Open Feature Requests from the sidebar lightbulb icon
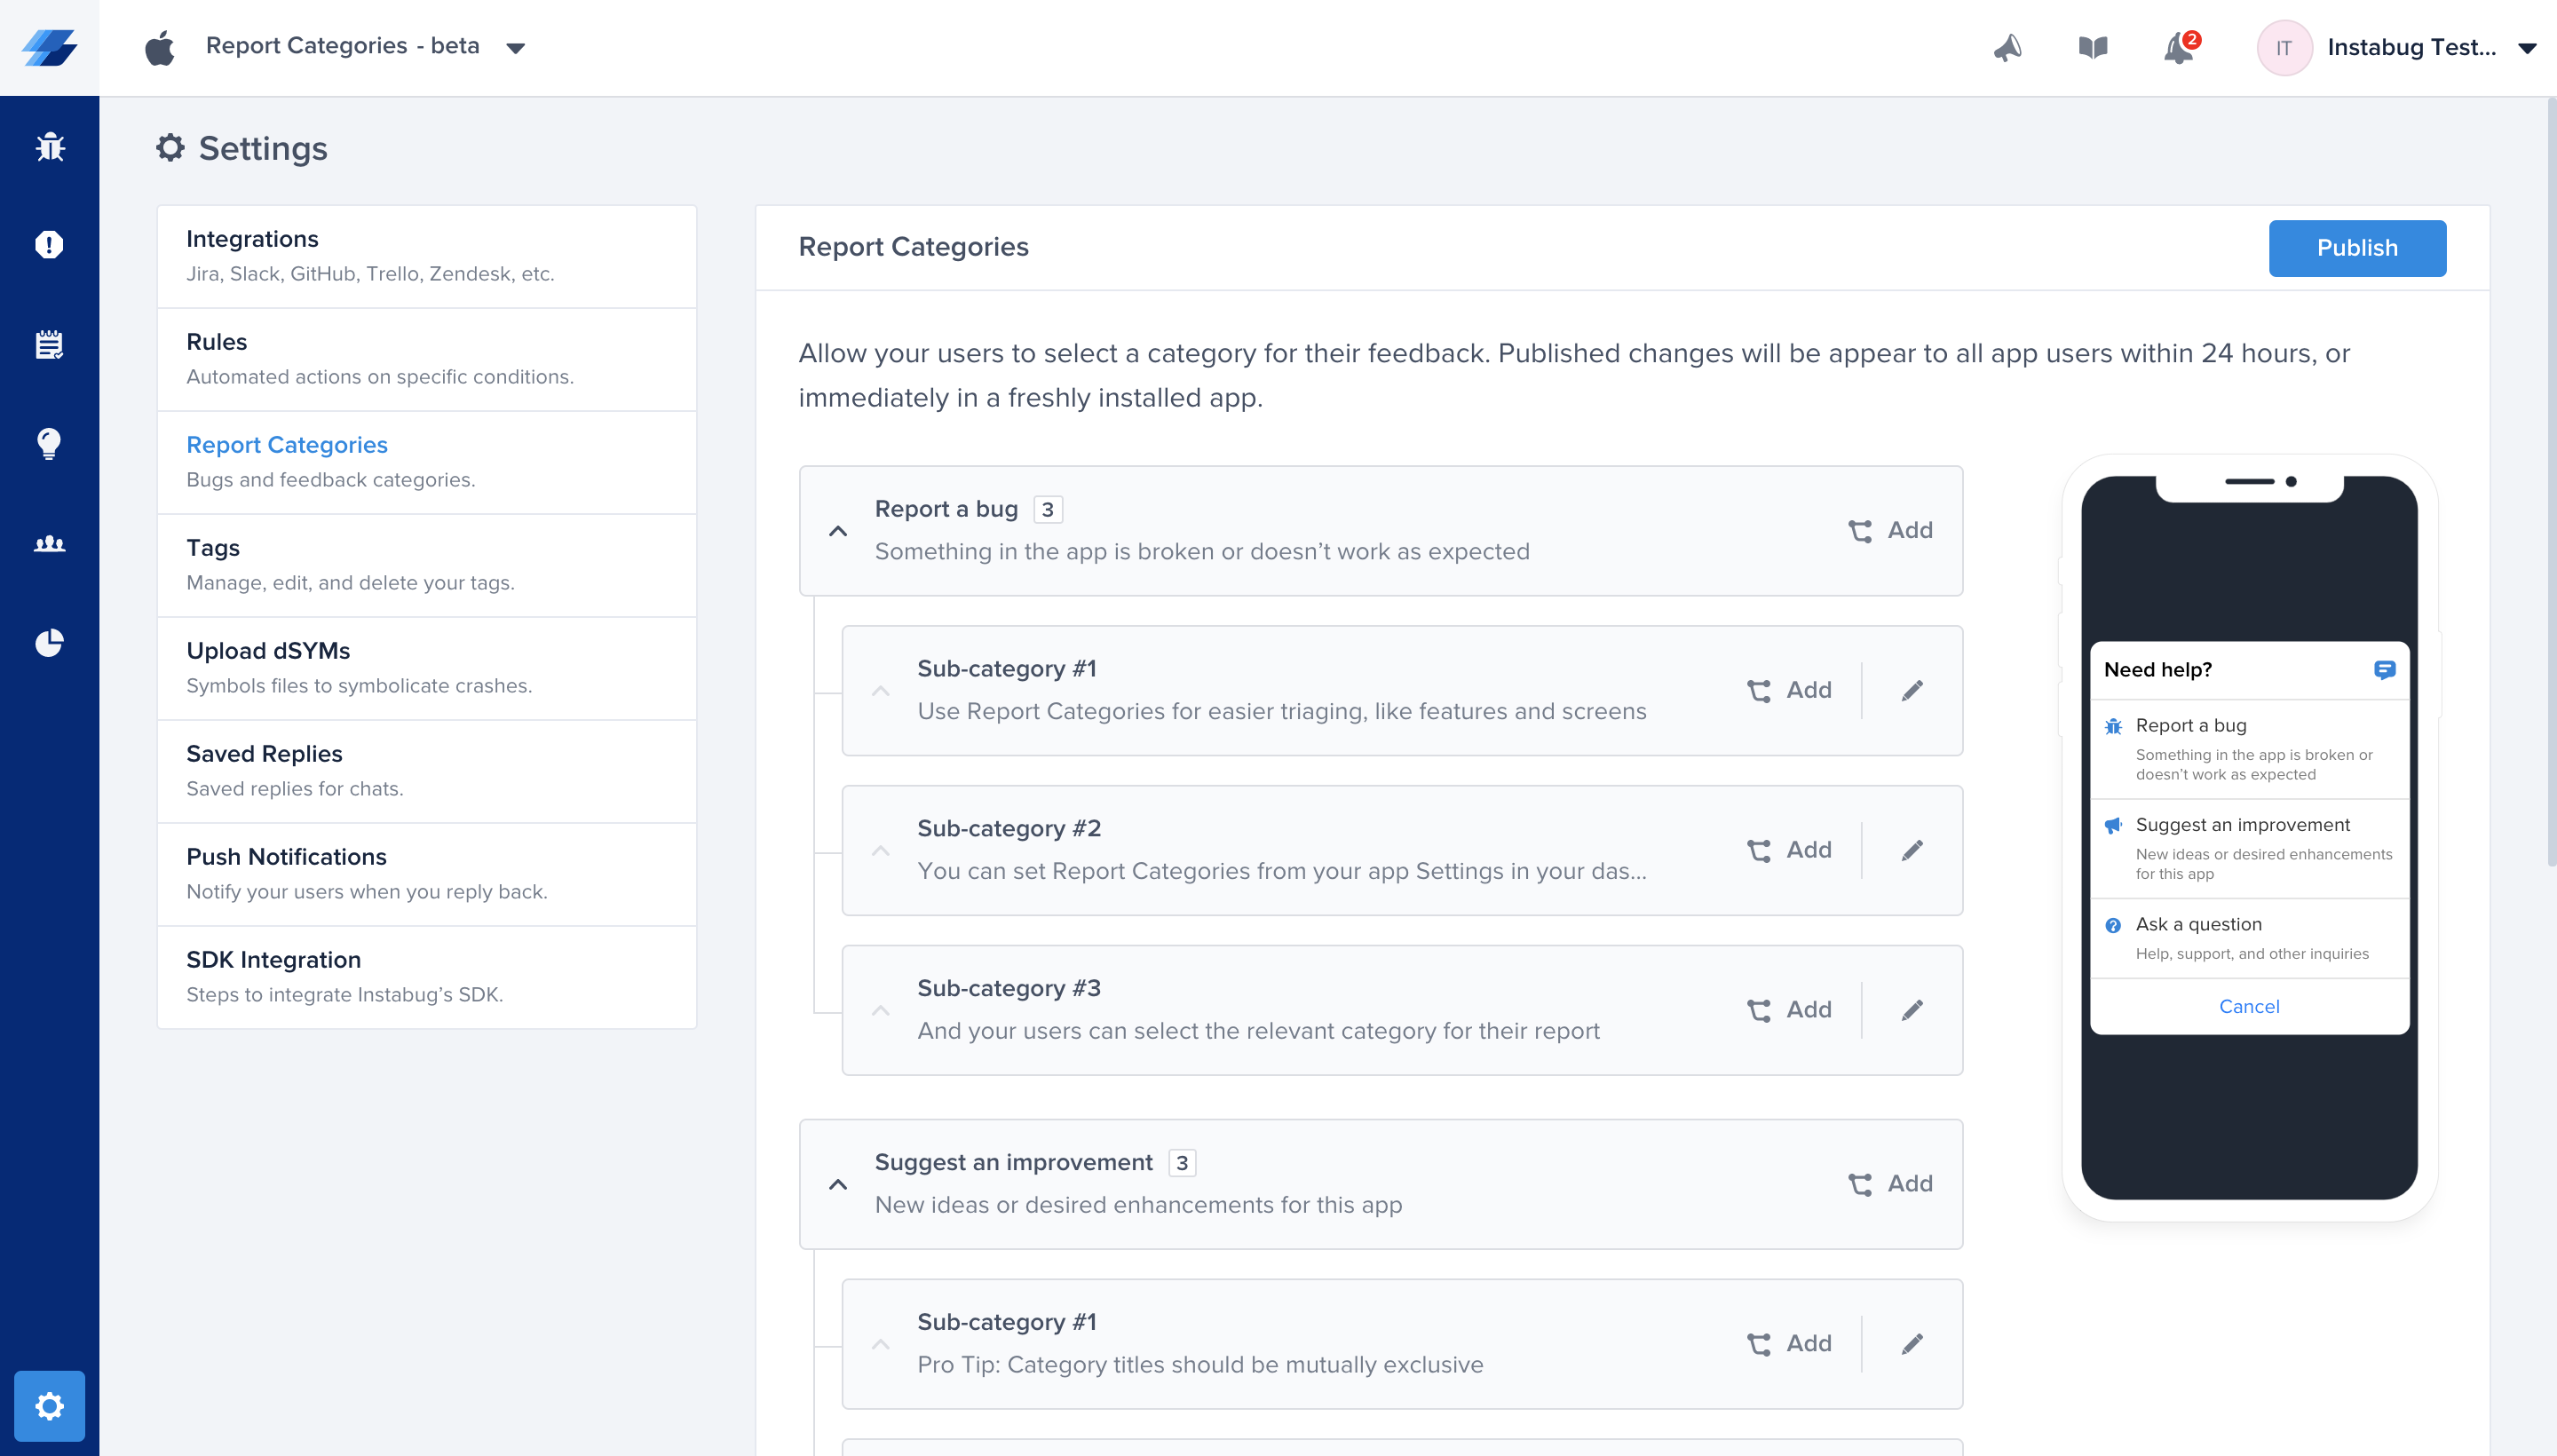The image size is (2557, 1456). (x=49, y=443)
